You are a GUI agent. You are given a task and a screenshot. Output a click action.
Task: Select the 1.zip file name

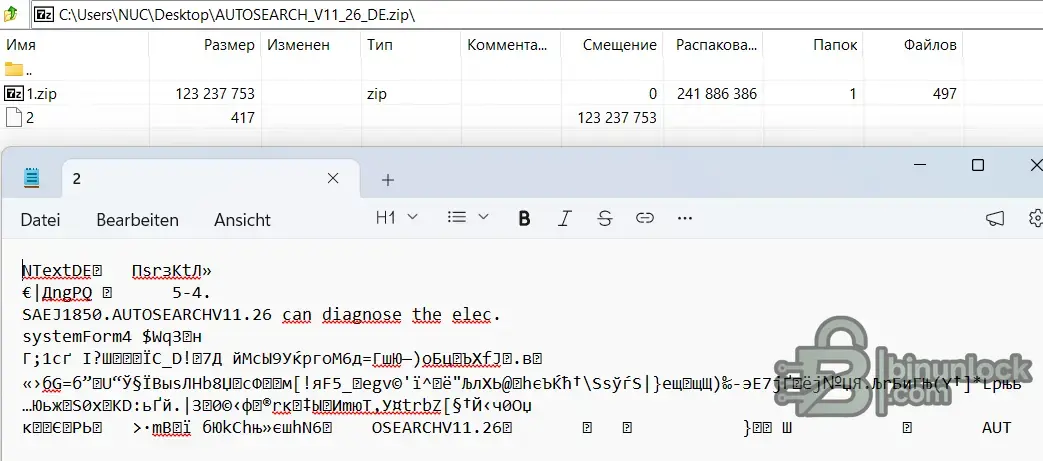[41, 94]
